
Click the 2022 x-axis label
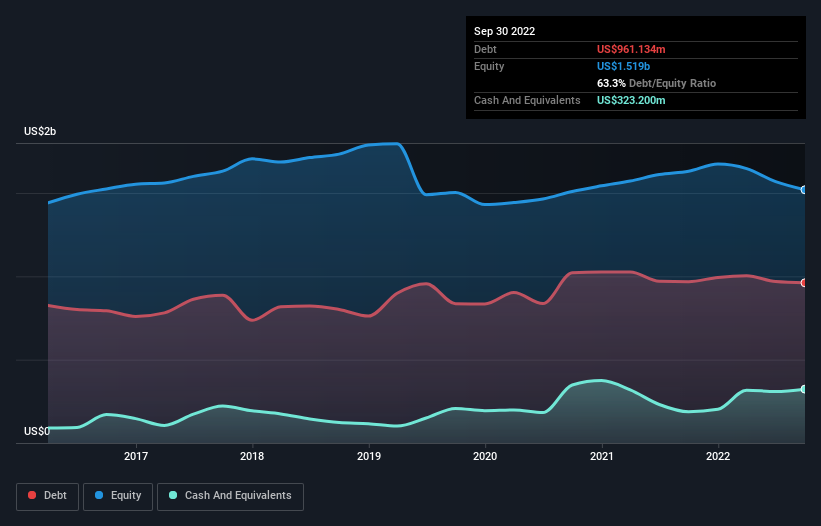pyautogui.click(x=718, y=456)
